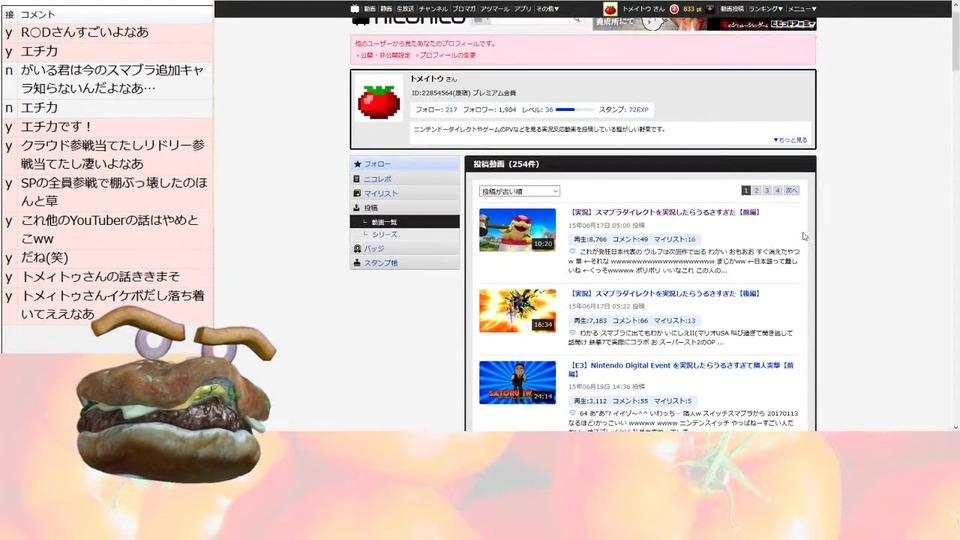
Task: Click the tomato user avatar in top bar
Action: pyautogui.click(x=610, y=9)
